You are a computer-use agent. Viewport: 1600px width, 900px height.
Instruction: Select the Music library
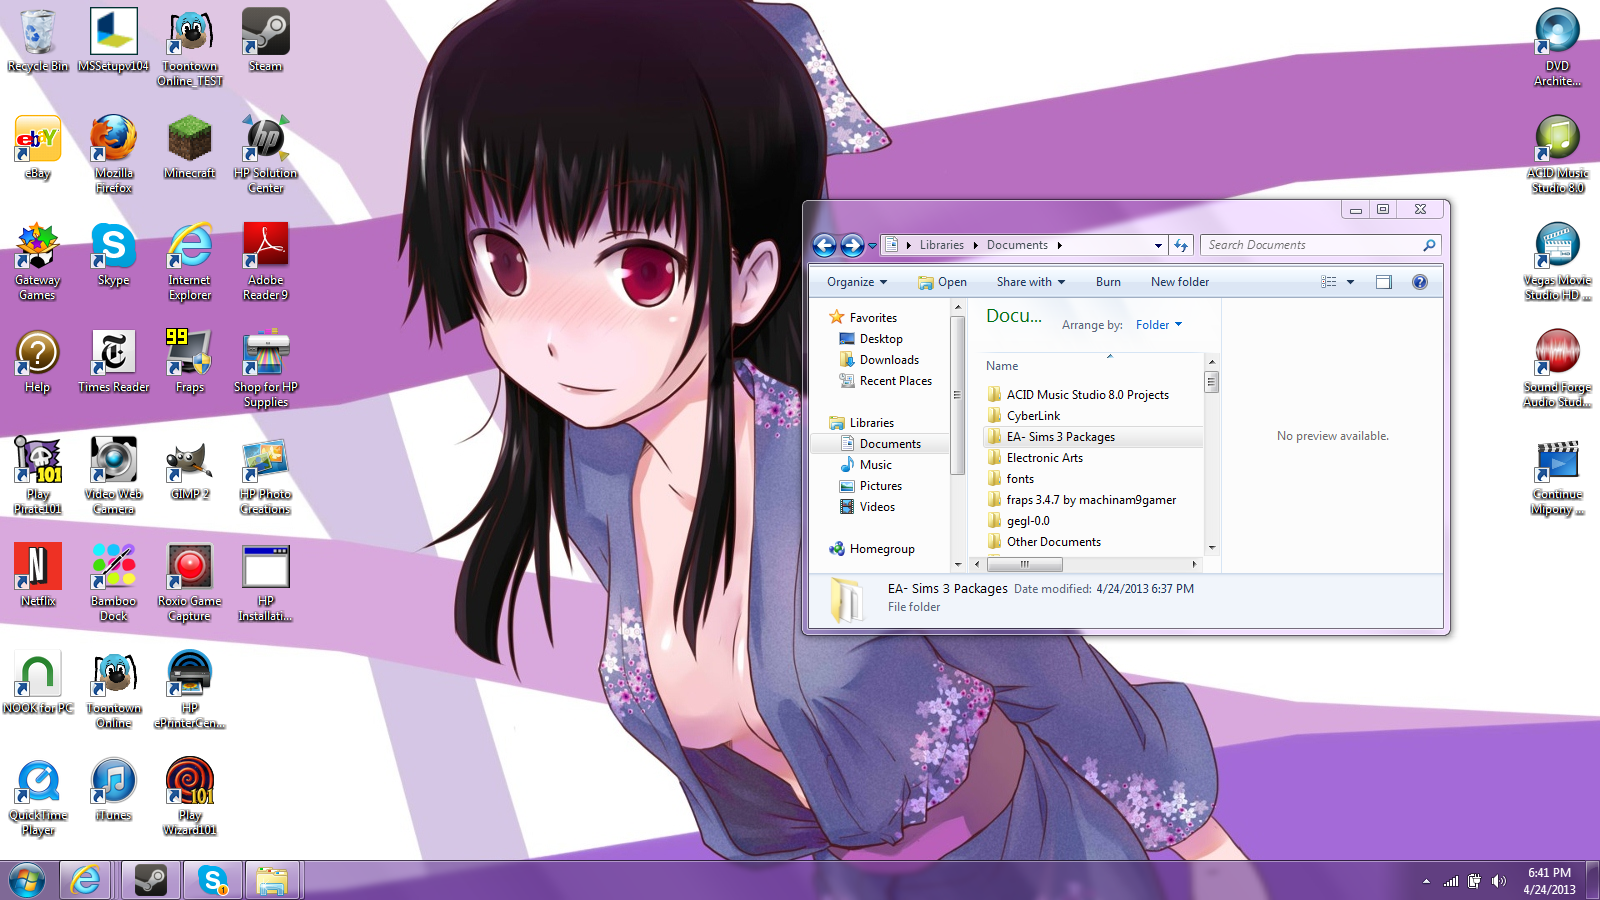875,465
